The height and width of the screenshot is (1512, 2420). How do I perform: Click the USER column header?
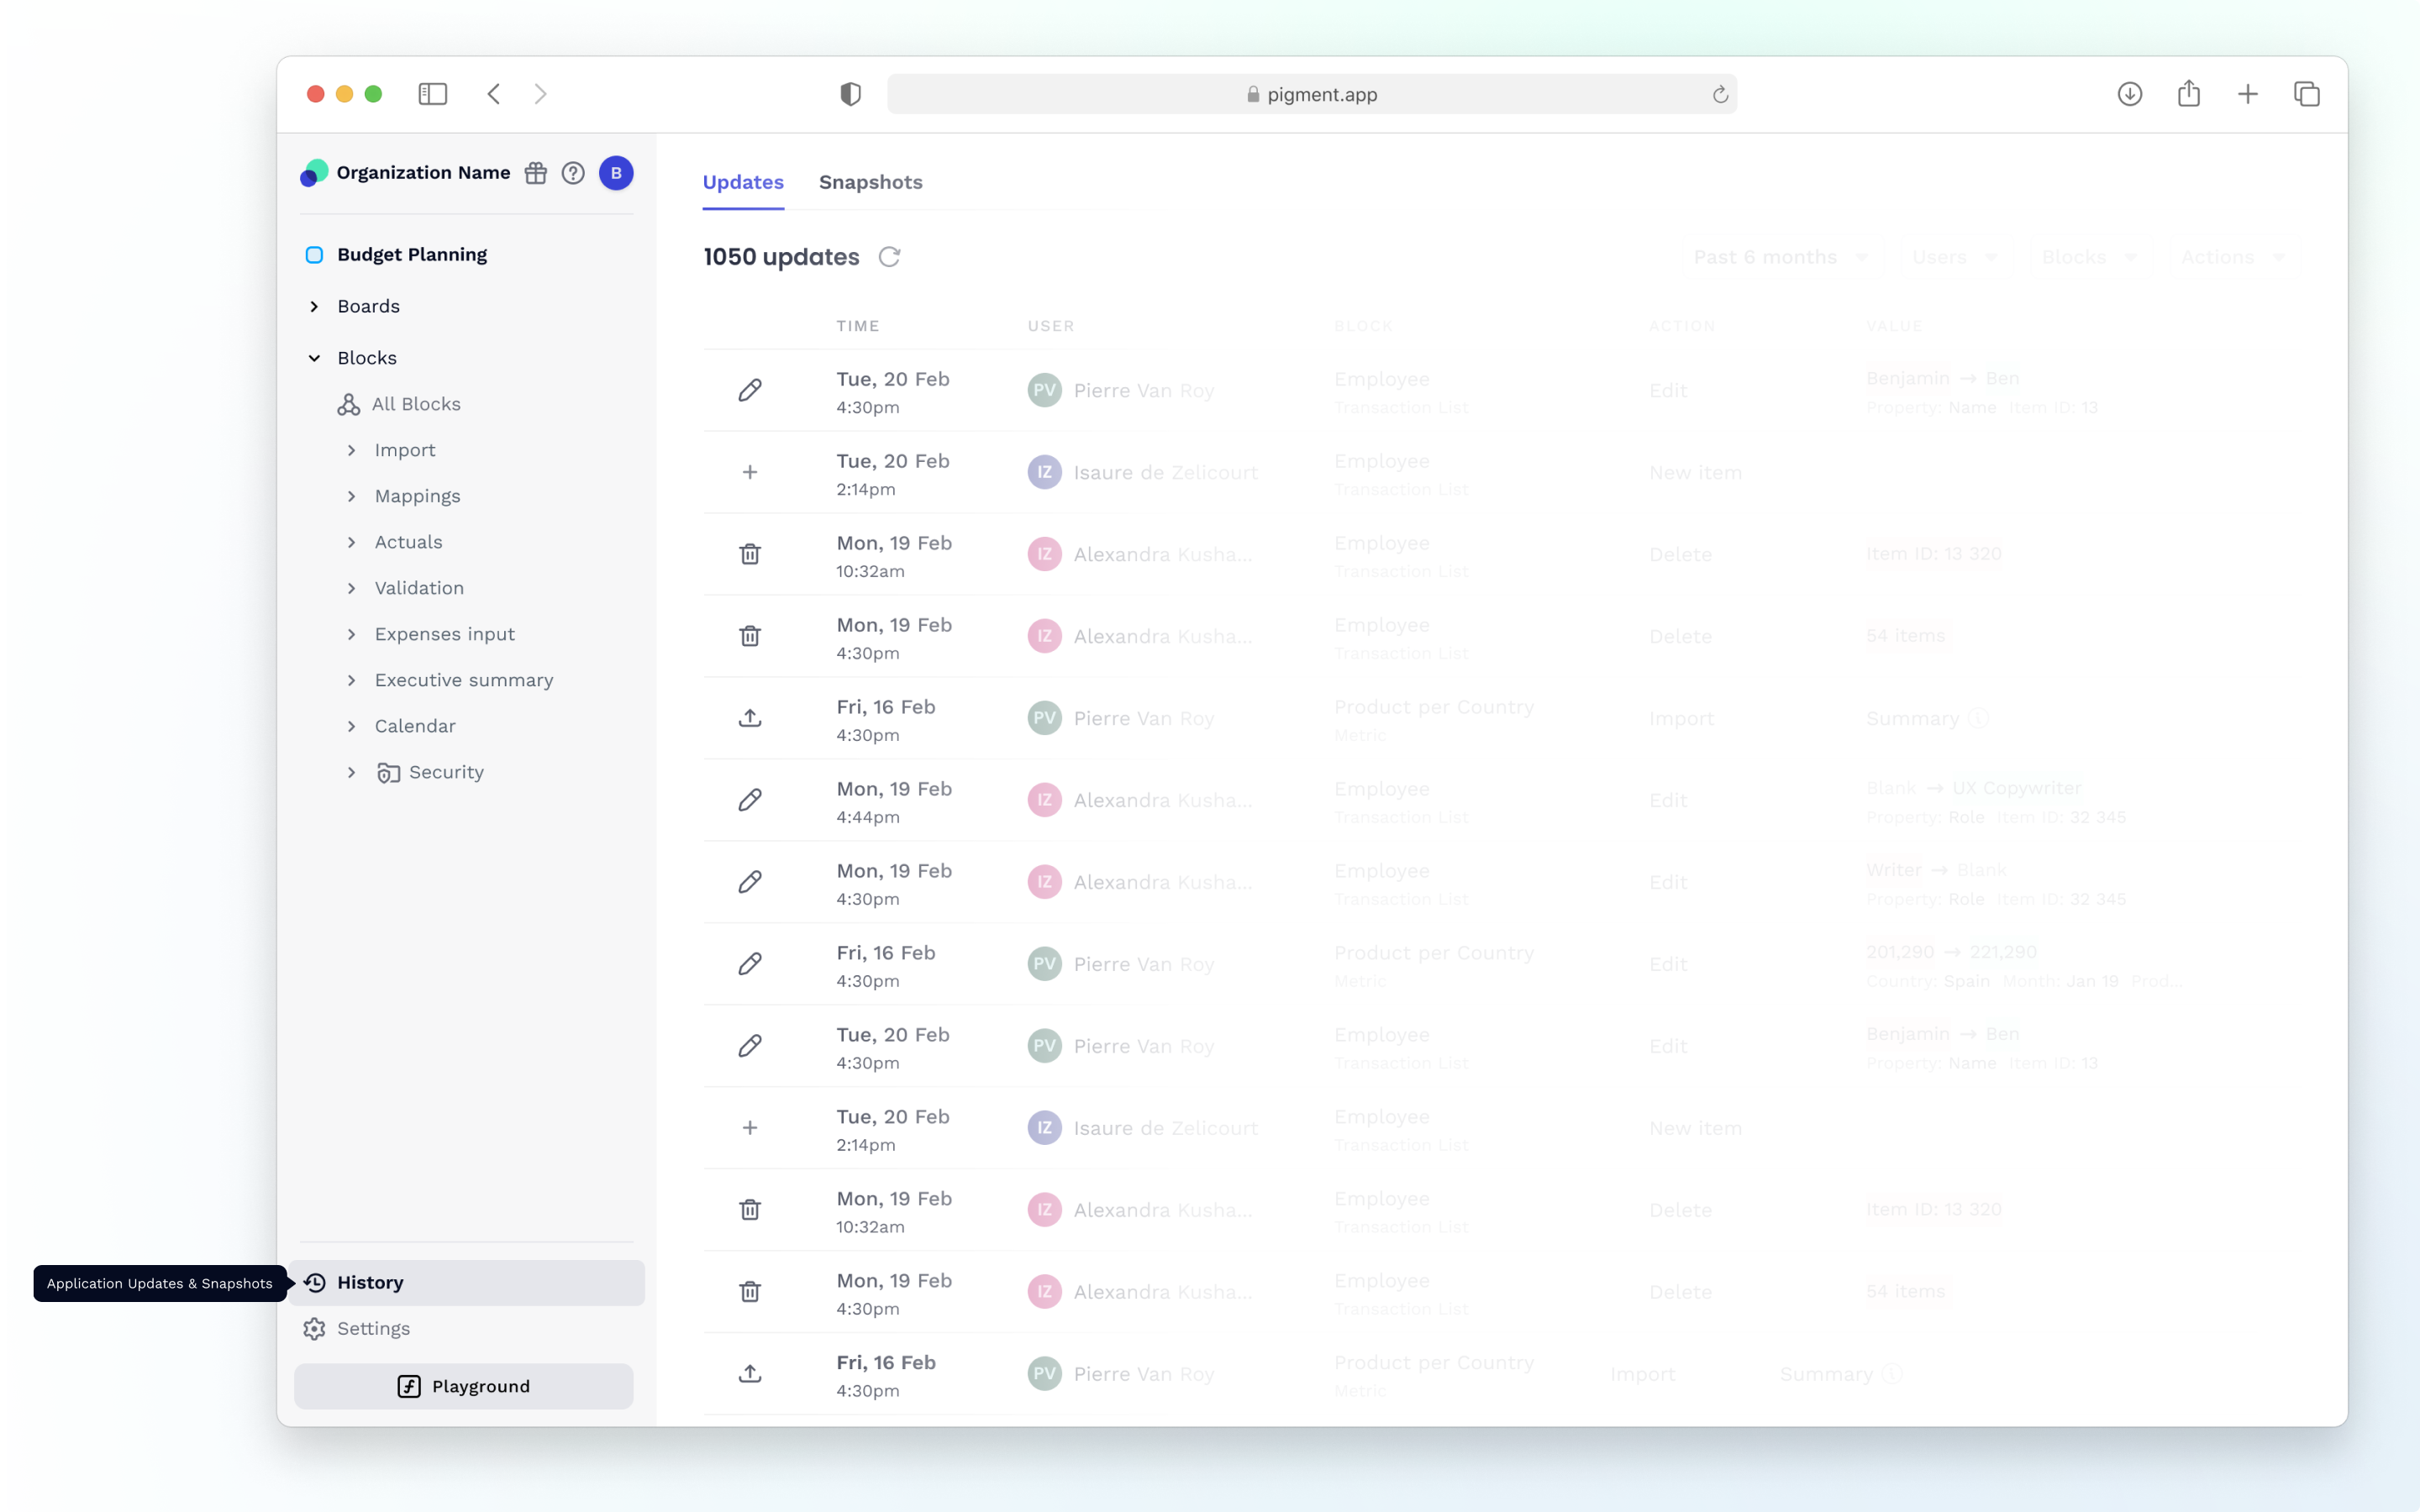1051,326
